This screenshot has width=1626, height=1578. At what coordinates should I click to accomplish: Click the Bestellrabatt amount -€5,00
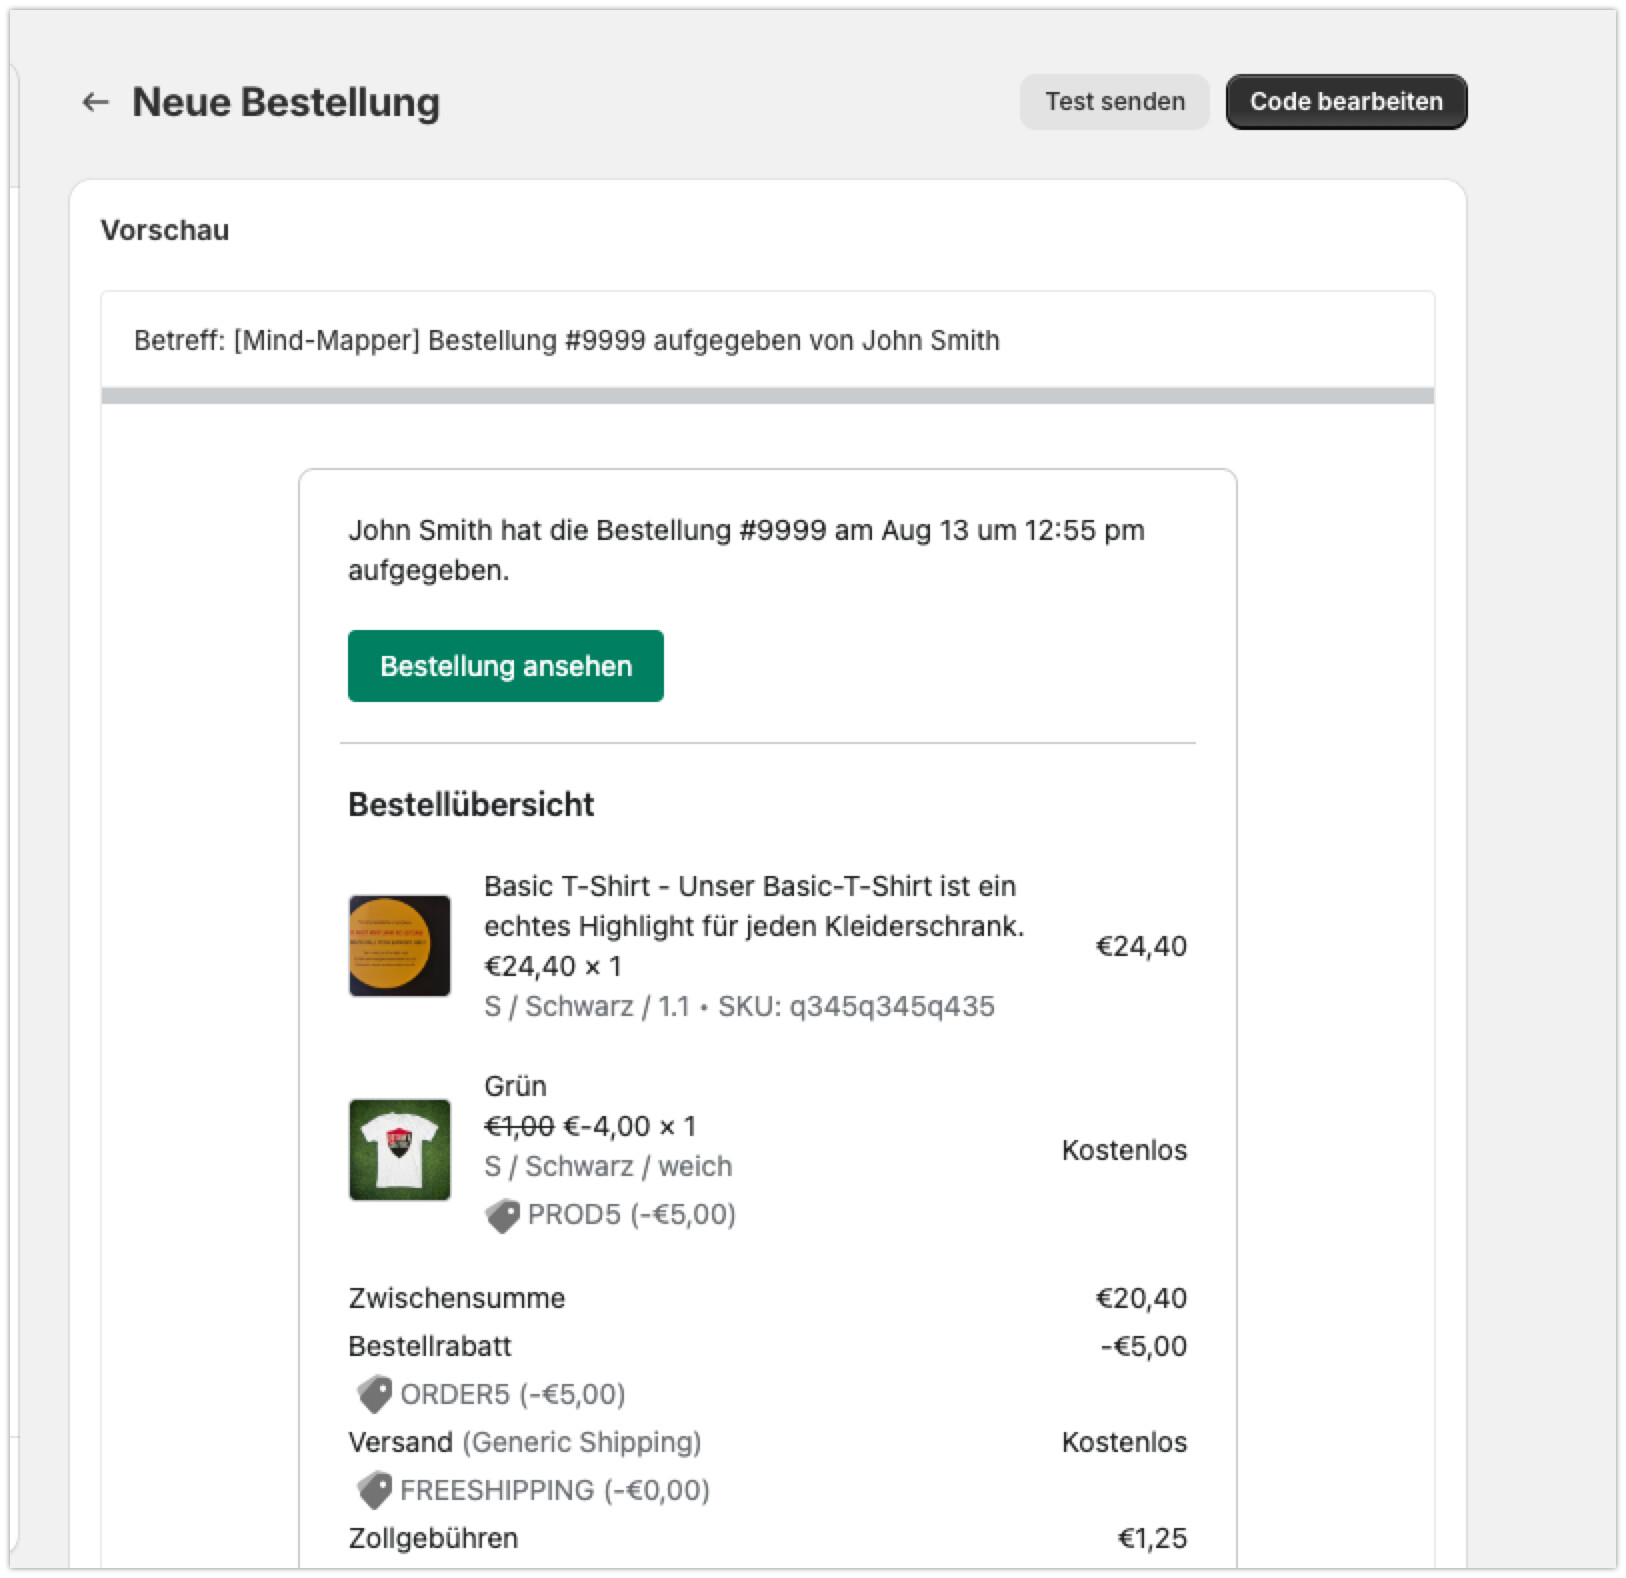click(1143, 1346)
